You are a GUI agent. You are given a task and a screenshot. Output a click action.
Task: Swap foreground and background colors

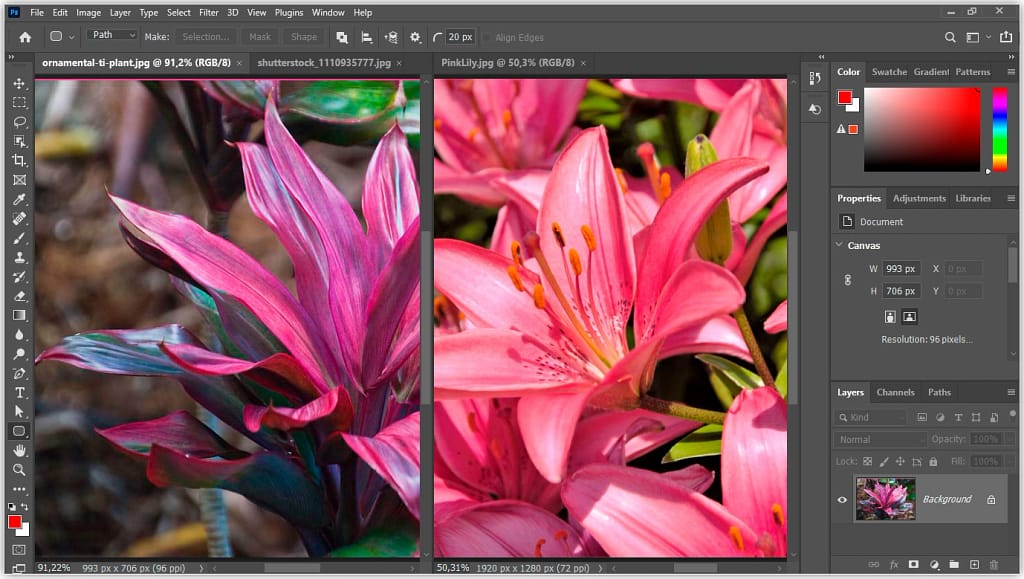click(25, 507)
